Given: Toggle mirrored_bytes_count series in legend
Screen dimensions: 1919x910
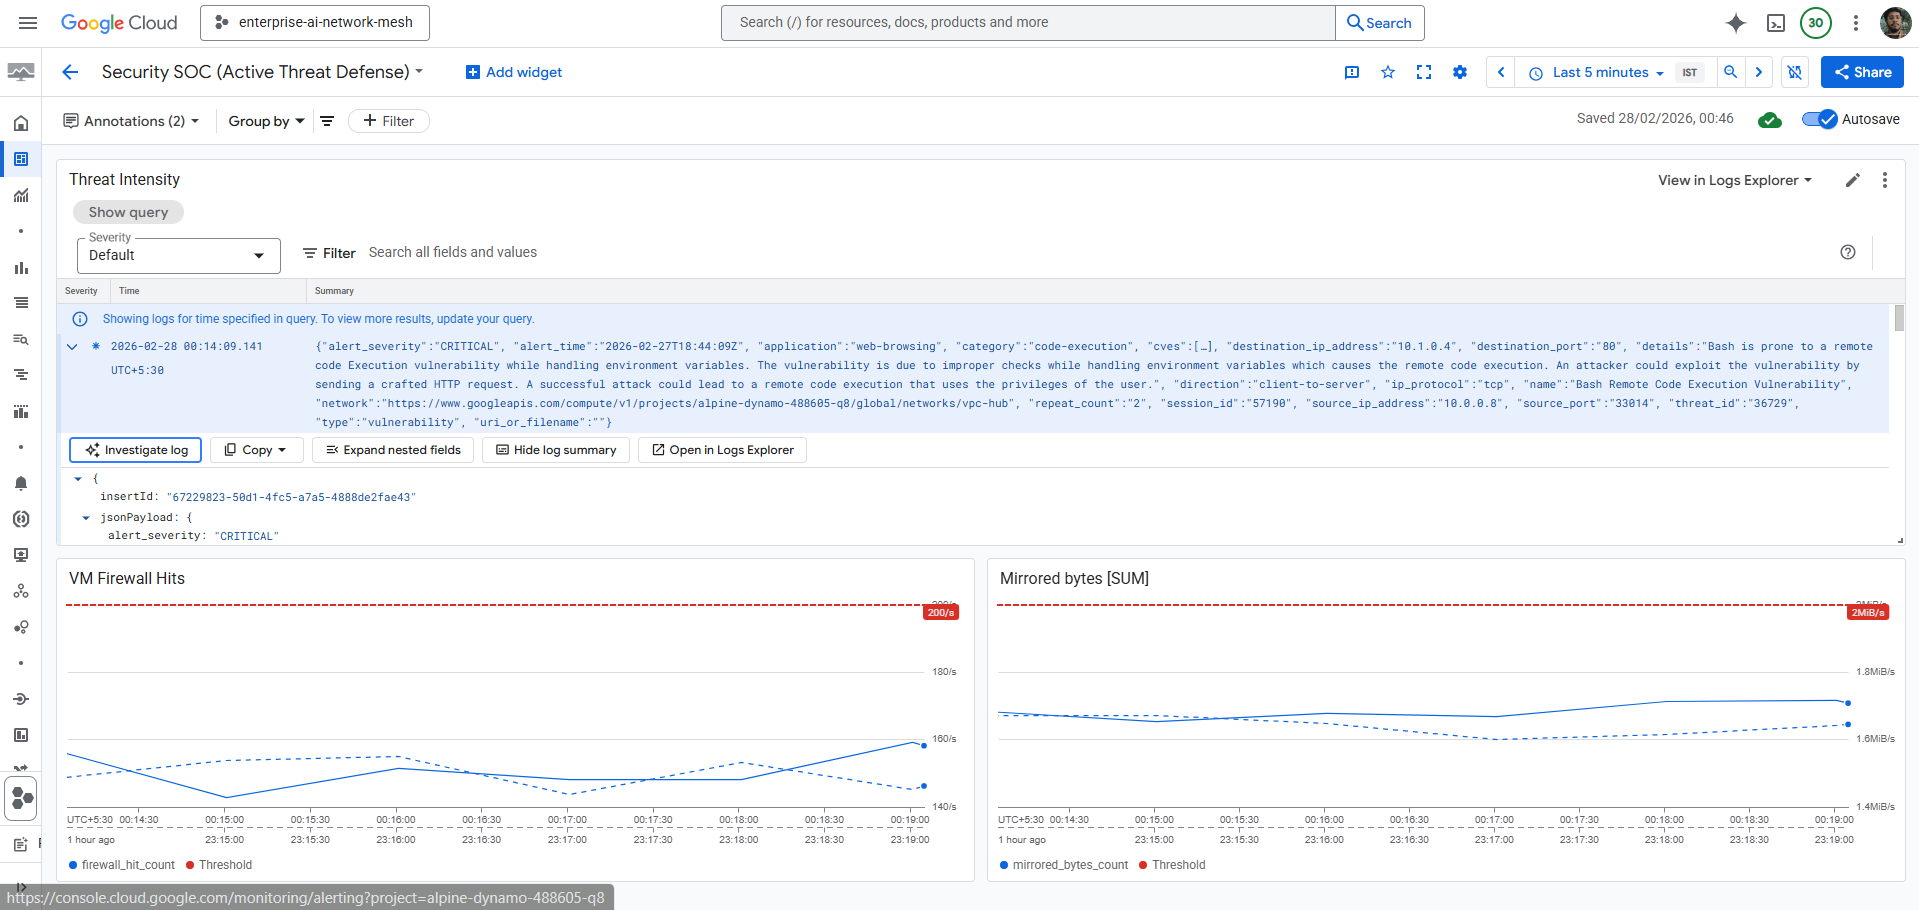Looking at the screenshot, I should click(x=1064, y=865).
